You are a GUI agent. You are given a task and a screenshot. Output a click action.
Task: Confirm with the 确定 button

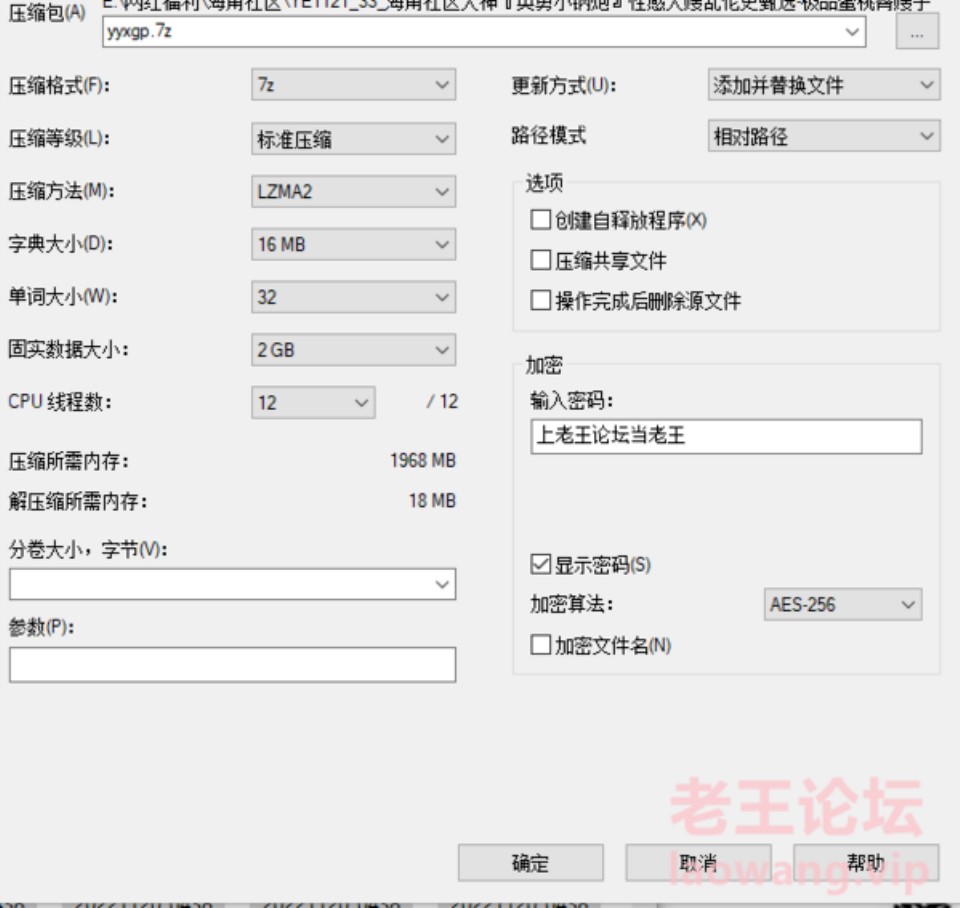click(x=530, y=863)
